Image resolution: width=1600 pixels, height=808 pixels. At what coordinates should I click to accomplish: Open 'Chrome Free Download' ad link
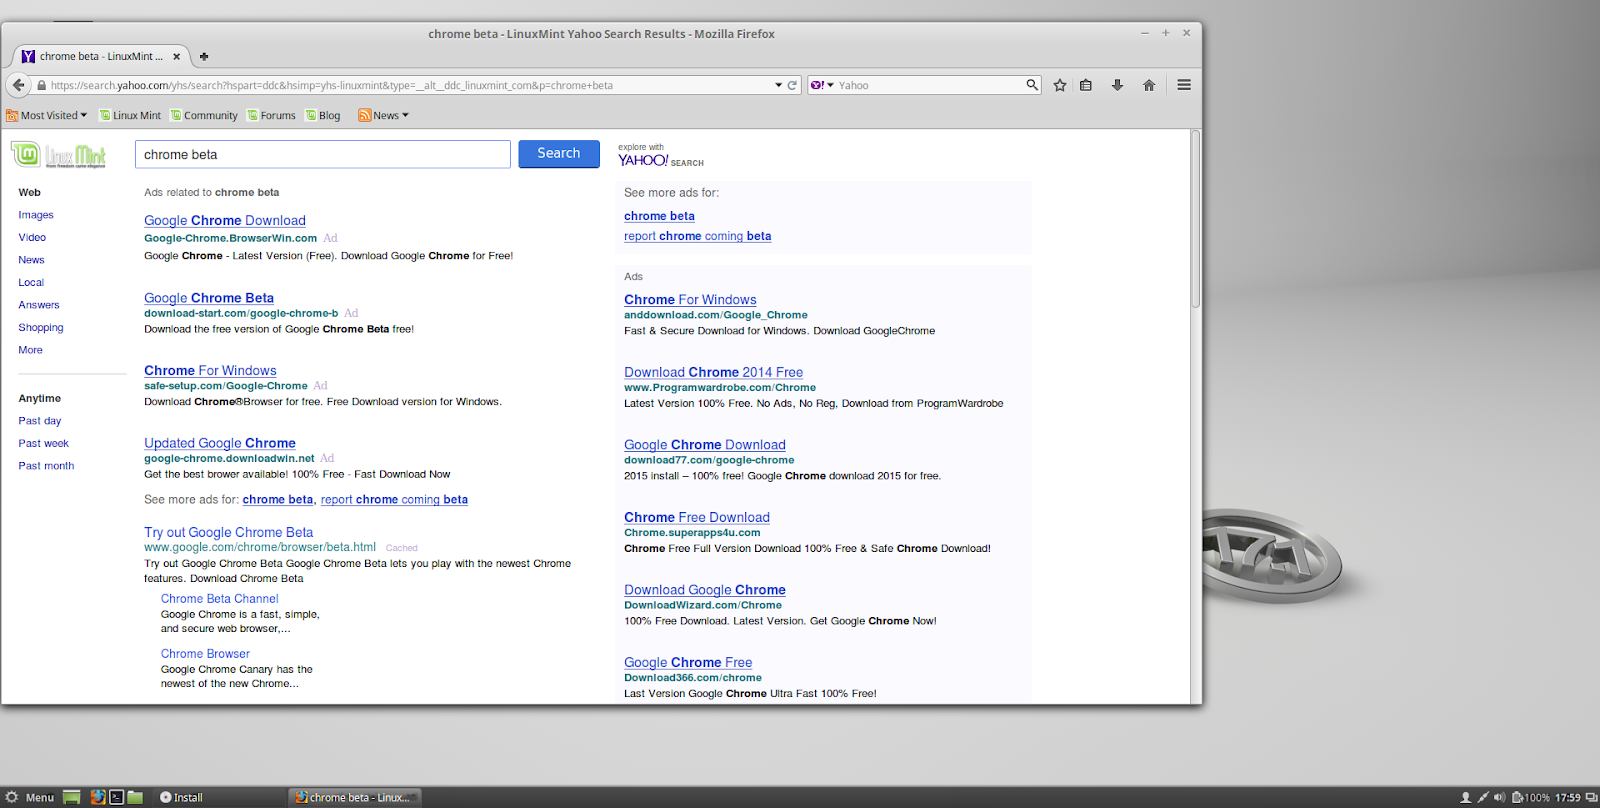click(x=697, y=518)
